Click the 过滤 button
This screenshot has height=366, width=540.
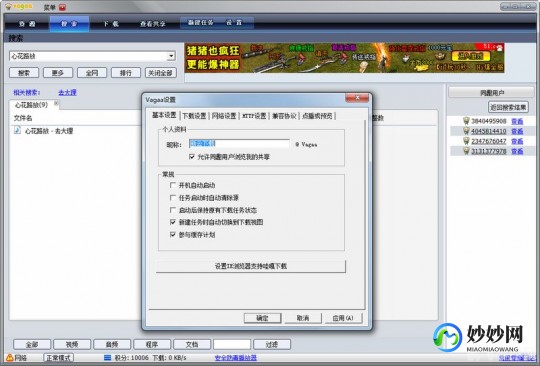(x=272, y=344)
